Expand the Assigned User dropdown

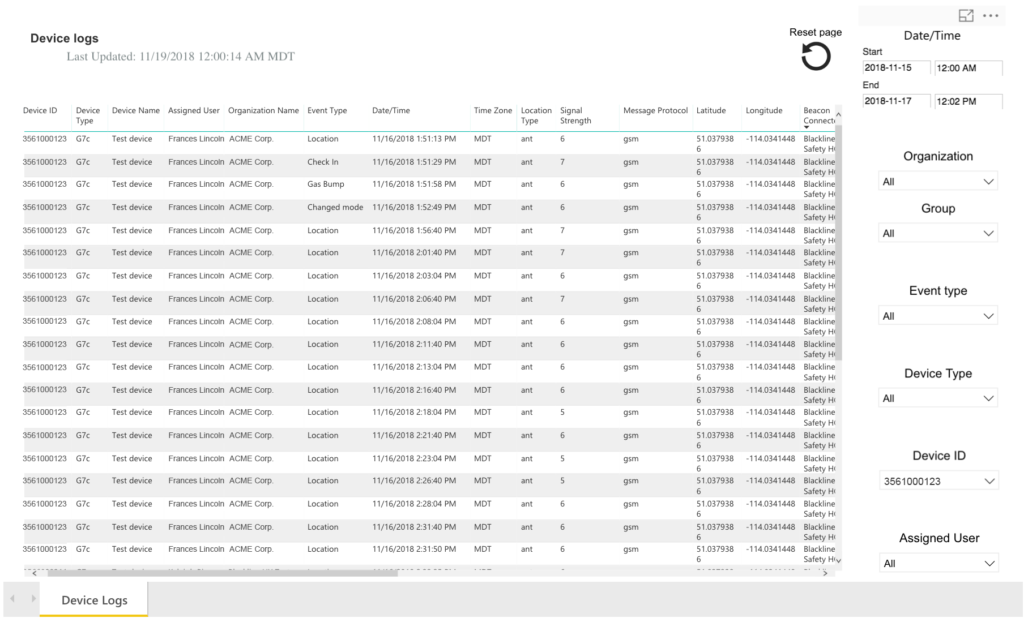point(936,562)
